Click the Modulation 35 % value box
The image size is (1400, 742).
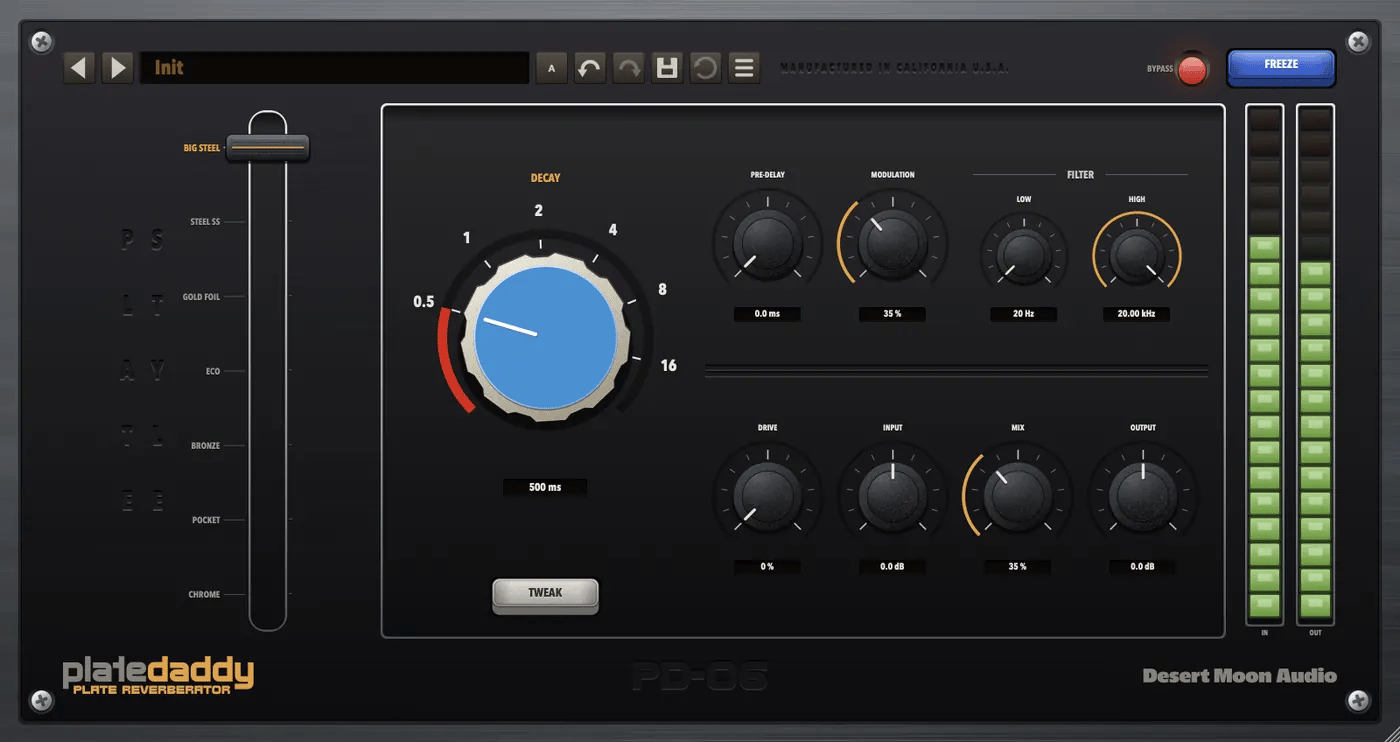point(892,314)
